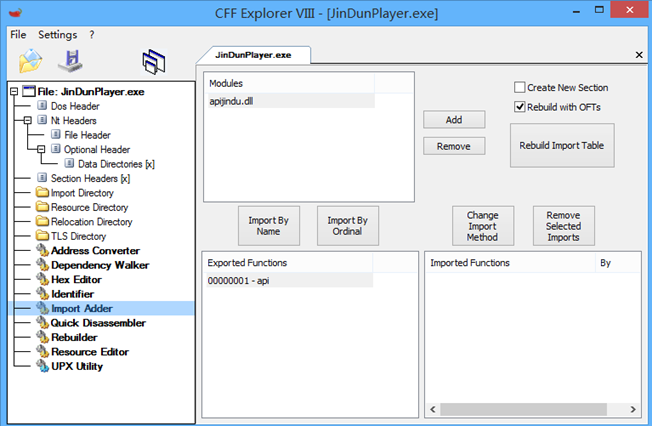Click the cascading windows toolbar icon
The height and width of the screenshot is (426, 652).
[153, 62]
